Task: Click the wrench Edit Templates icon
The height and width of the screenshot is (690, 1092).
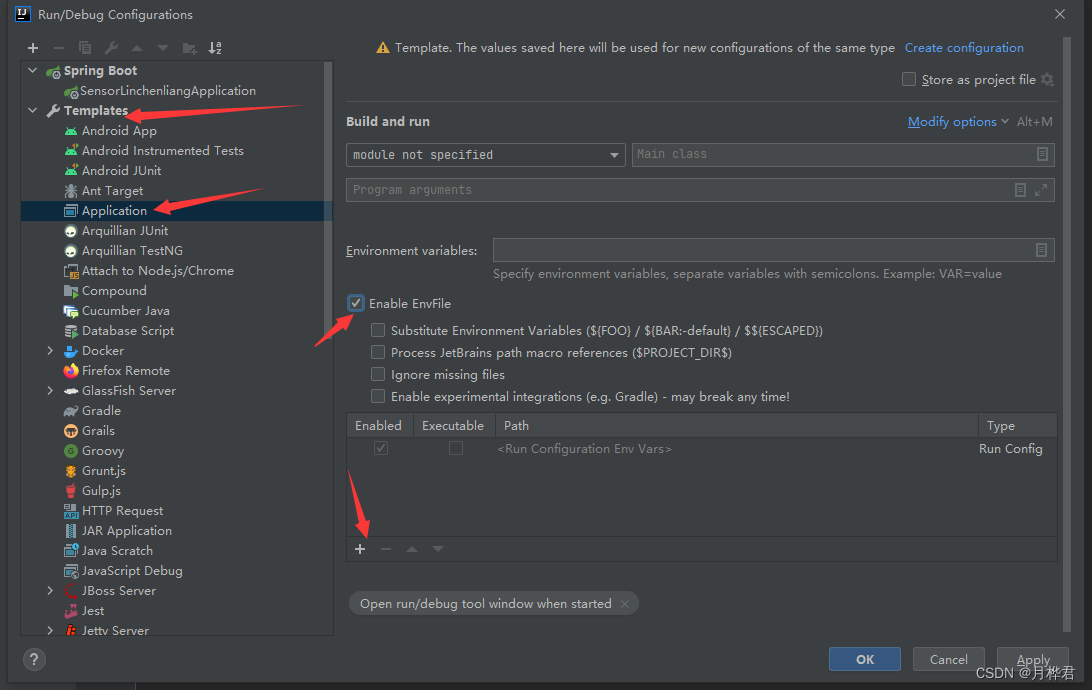Action: 111,48
